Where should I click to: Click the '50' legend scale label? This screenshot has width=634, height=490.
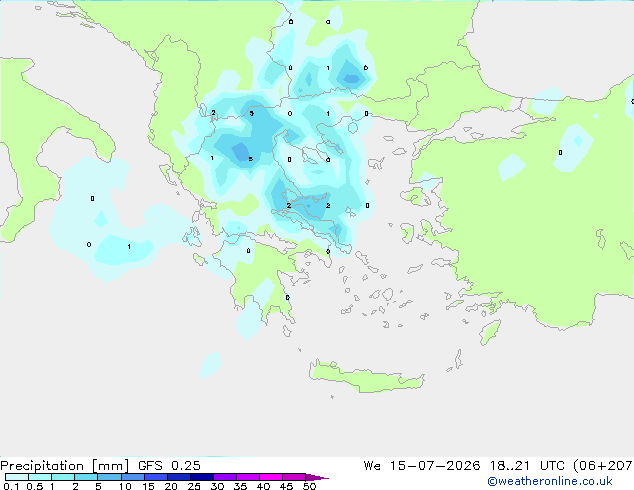pos(309,486)
